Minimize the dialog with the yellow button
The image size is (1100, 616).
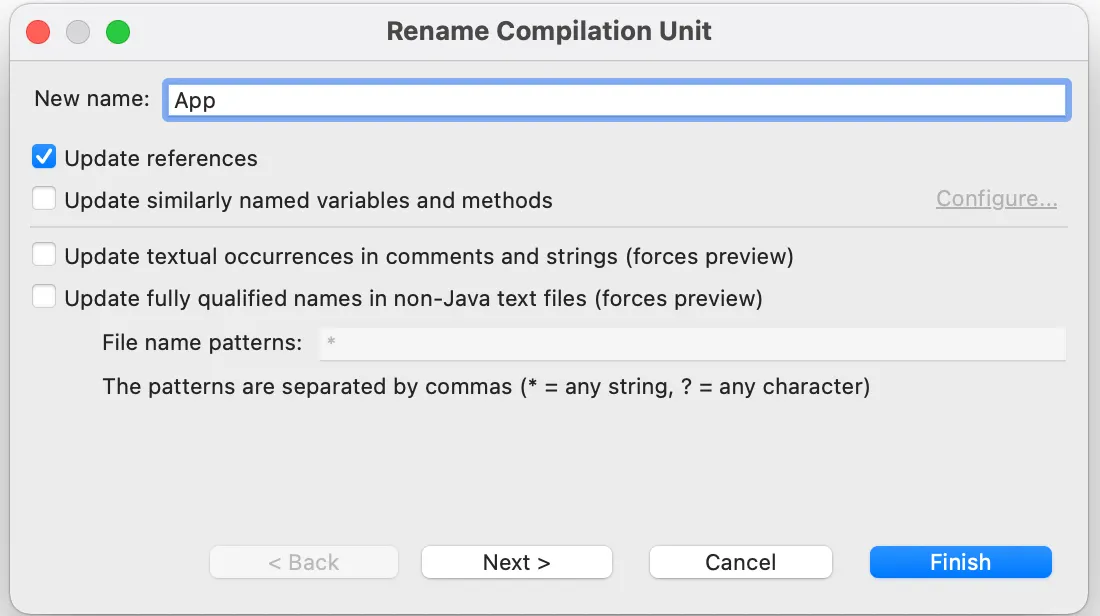point(78,32)
